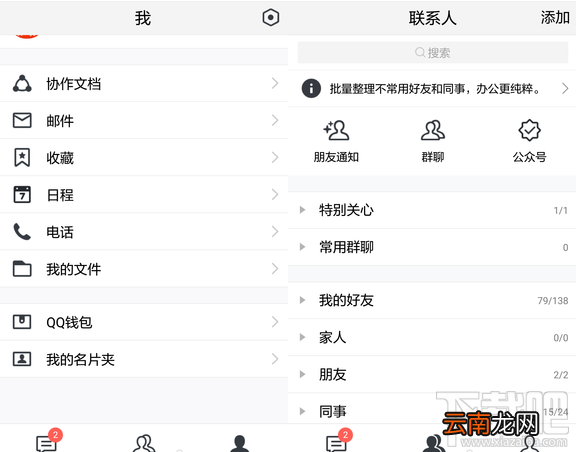Click the 0/0 count of 家人

[x=561, y=338]
